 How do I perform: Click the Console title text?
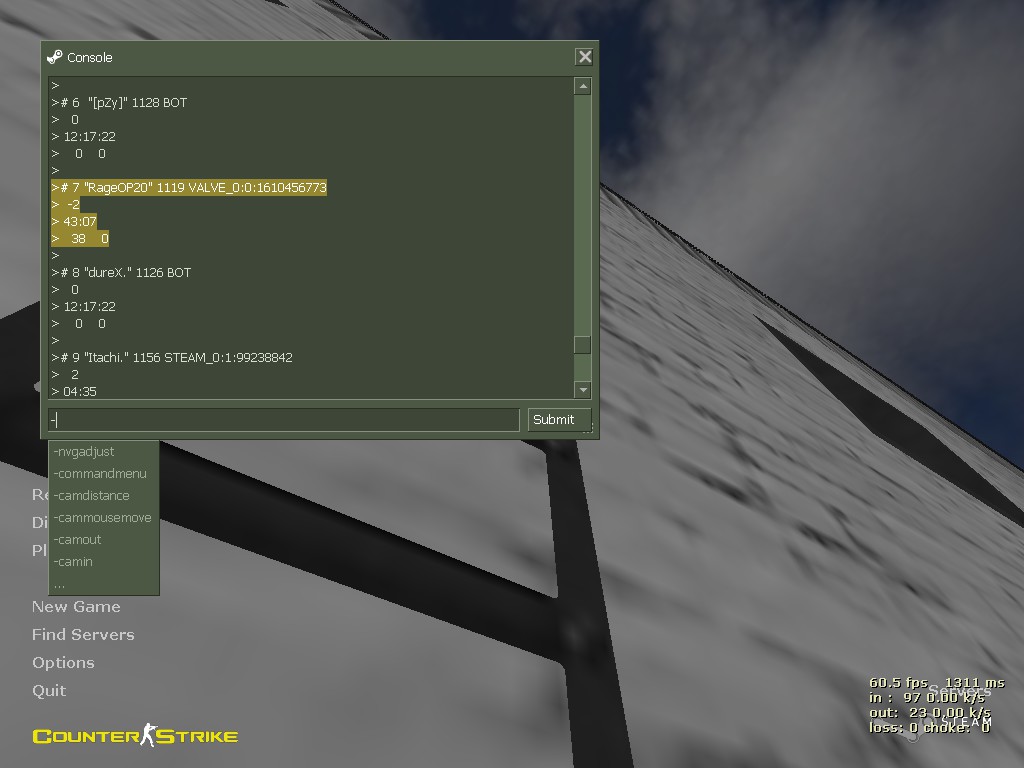click(90, 57)
